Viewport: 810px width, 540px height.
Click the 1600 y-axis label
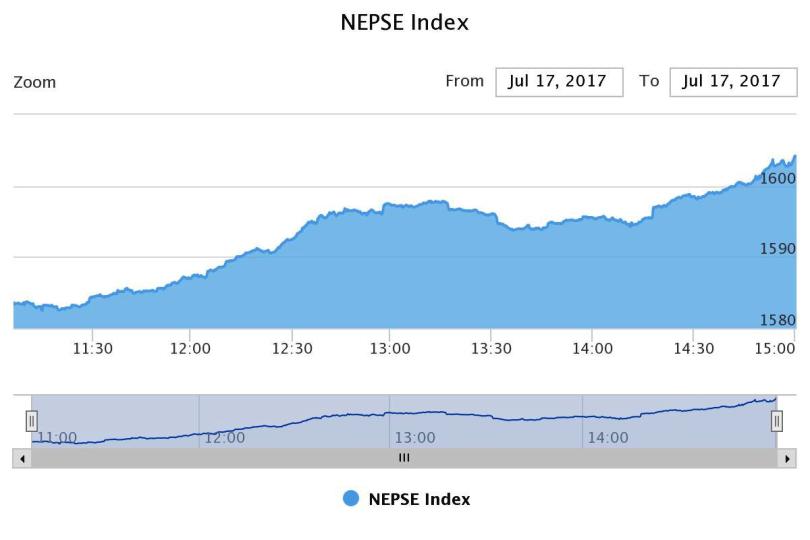(x=778, y=178)
